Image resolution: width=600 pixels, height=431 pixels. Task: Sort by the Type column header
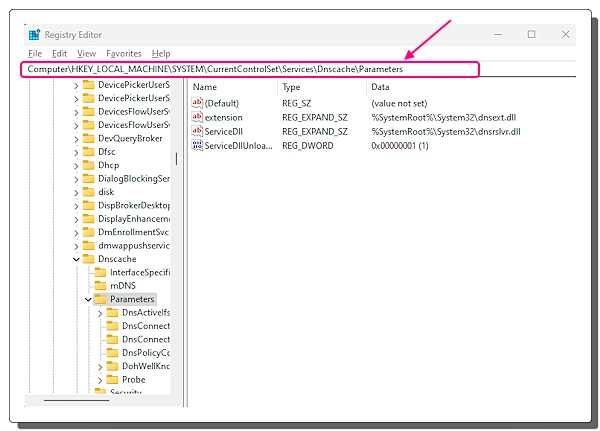(x=291, y=87)
